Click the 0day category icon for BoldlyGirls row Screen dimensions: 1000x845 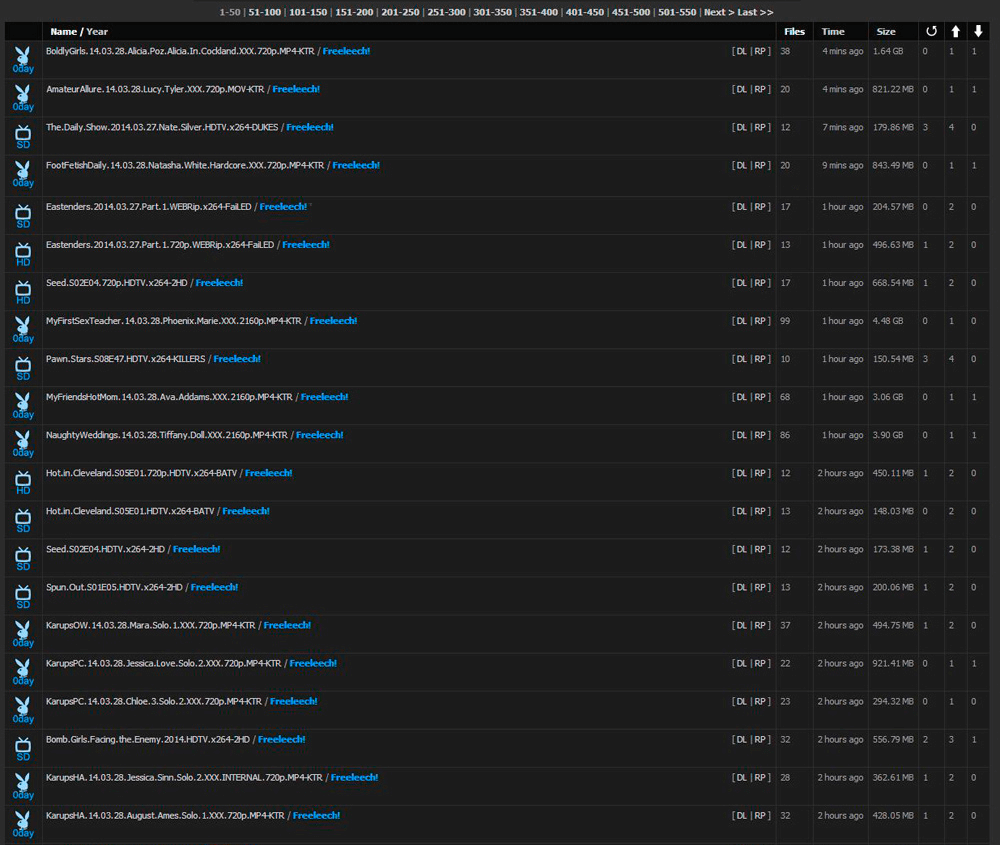23,60
